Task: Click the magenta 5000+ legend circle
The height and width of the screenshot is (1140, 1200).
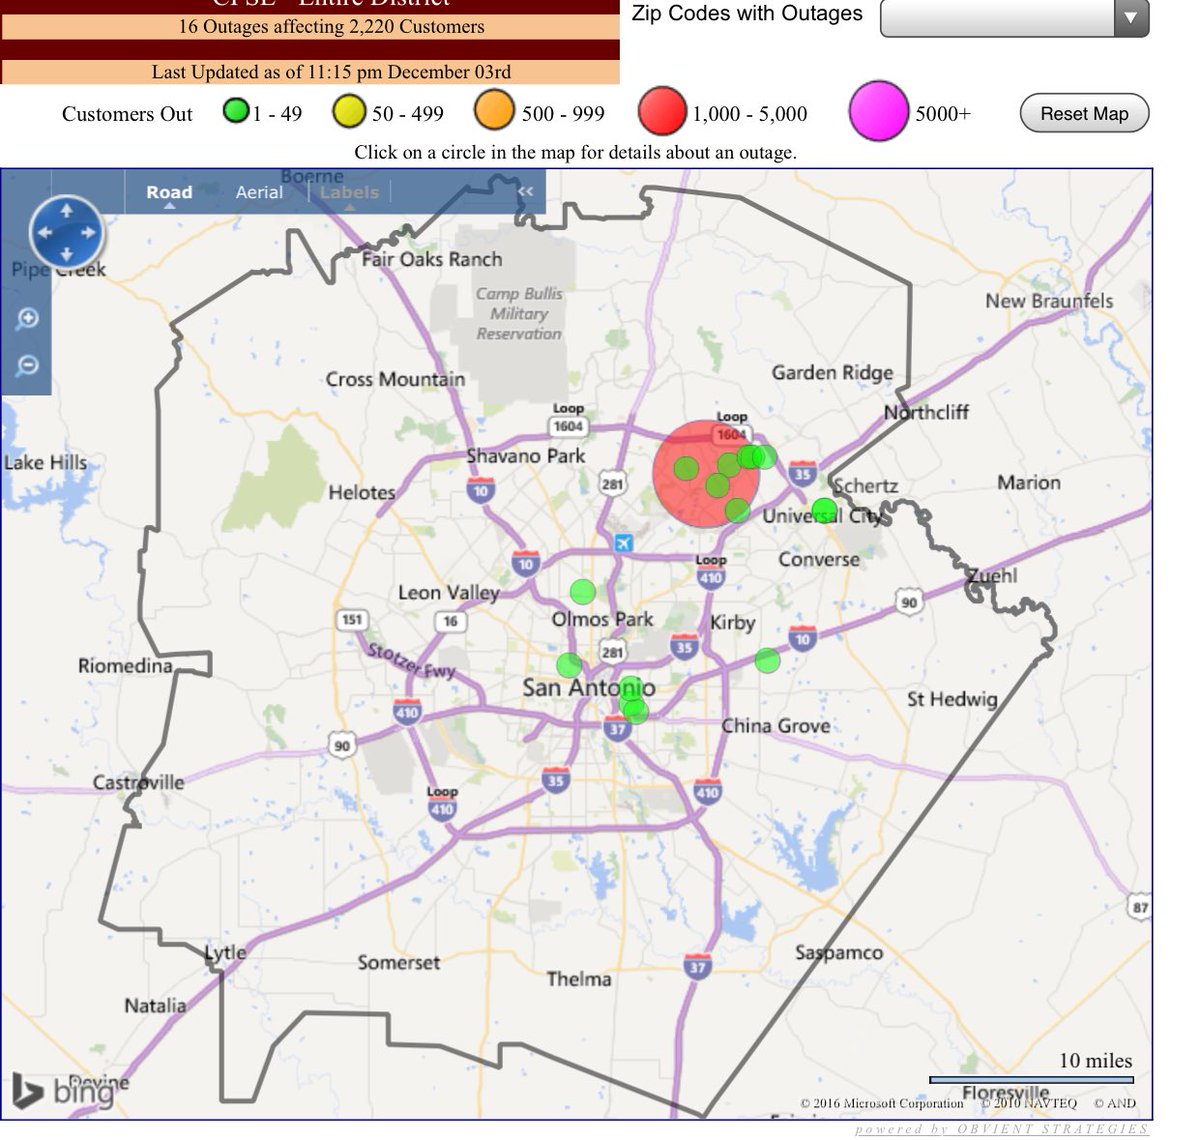Action: click(x=878, y=111)
